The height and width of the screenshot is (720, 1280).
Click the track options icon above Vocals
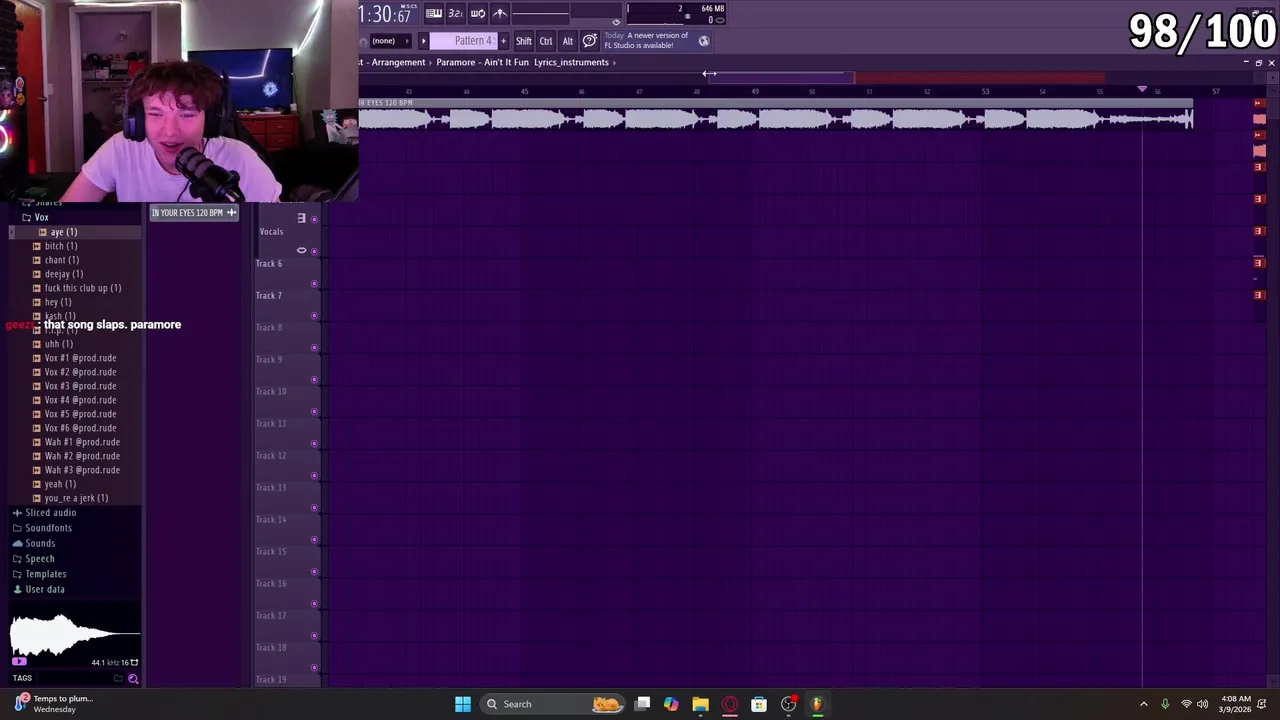[x=301, y=218]
